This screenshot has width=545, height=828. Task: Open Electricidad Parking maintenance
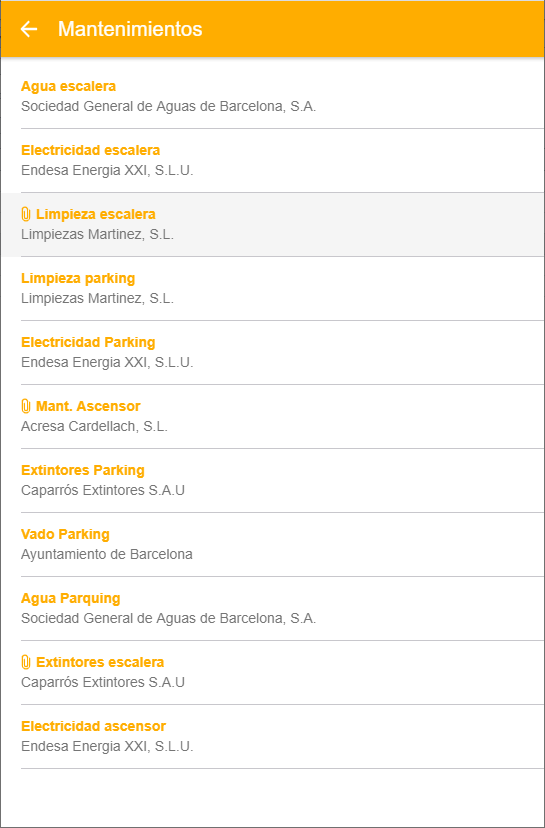pos(272,352)
